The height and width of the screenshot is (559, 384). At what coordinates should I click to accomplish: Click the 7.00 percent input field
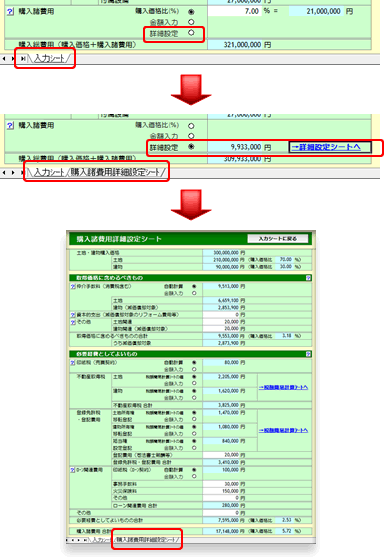pos(234,11)
